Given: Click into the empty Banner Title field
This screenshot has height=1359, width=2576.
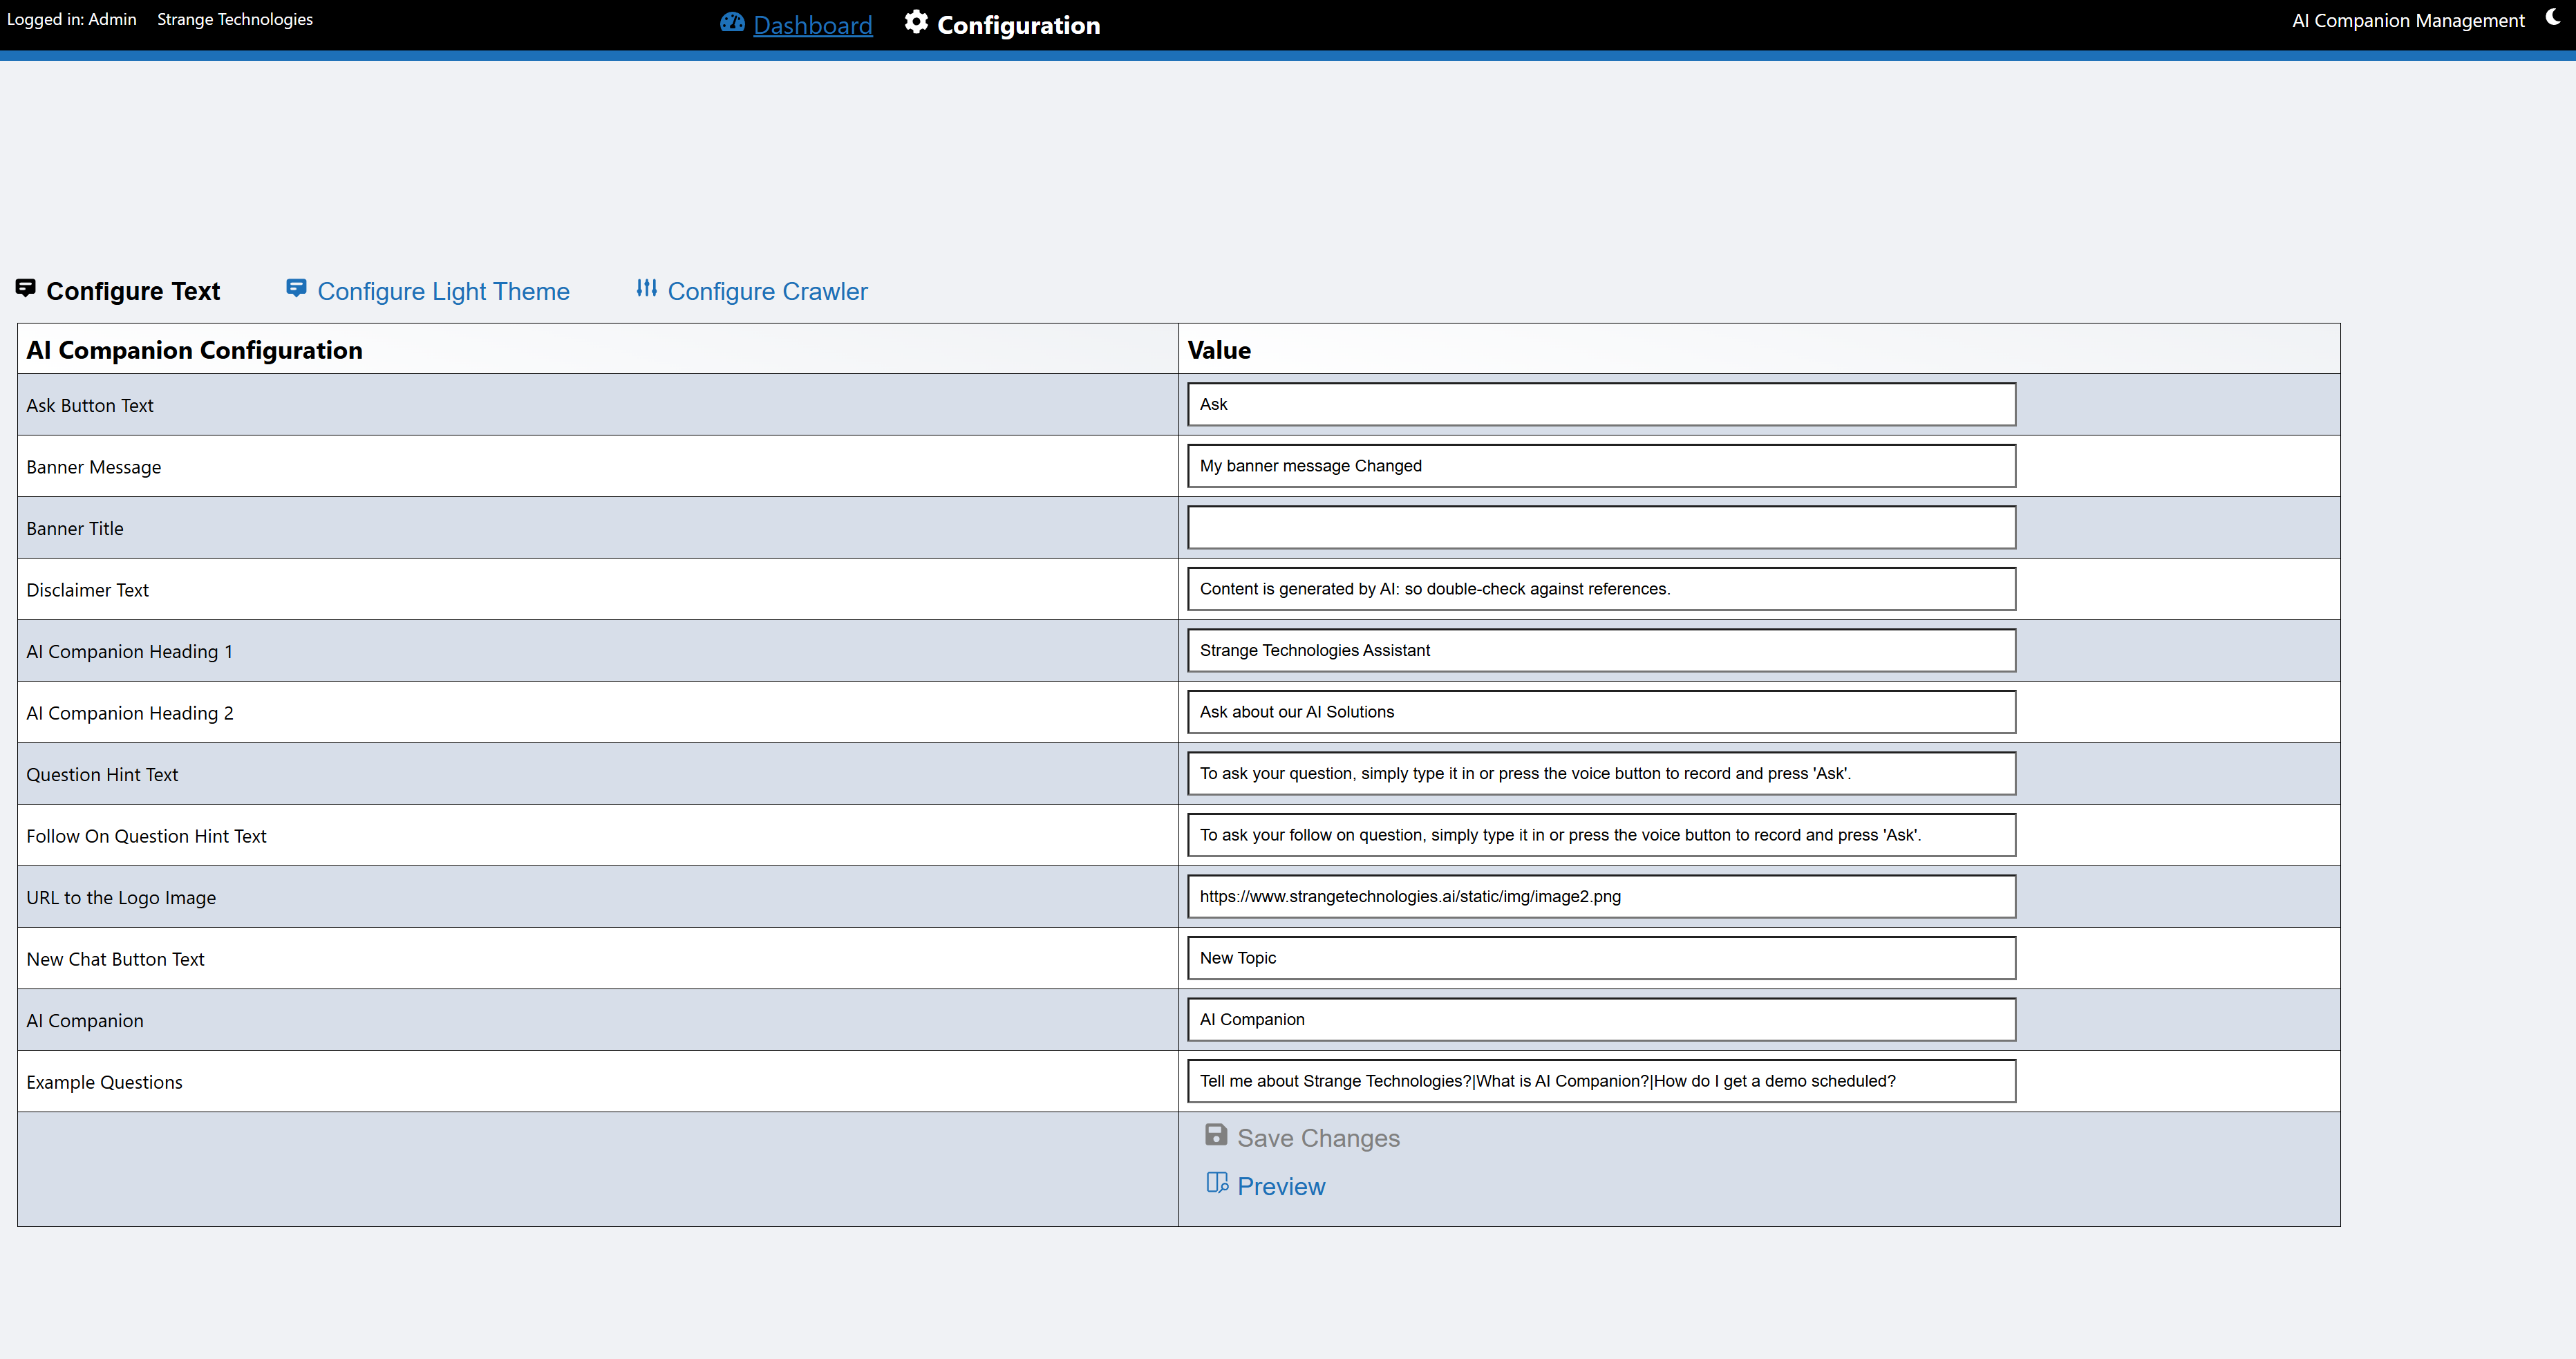Looking at the screenshot, I should (1600, 528).
